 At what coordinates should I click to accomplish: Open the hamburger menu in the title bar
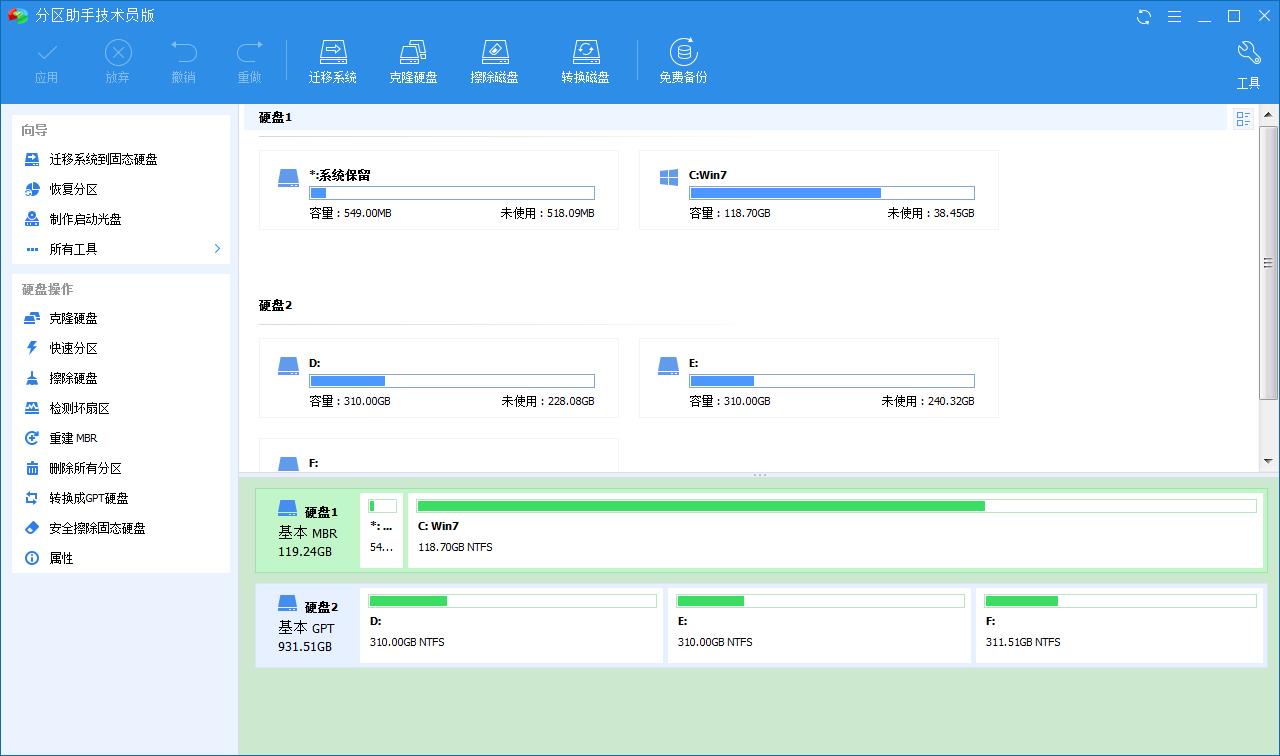point(1175,16)
